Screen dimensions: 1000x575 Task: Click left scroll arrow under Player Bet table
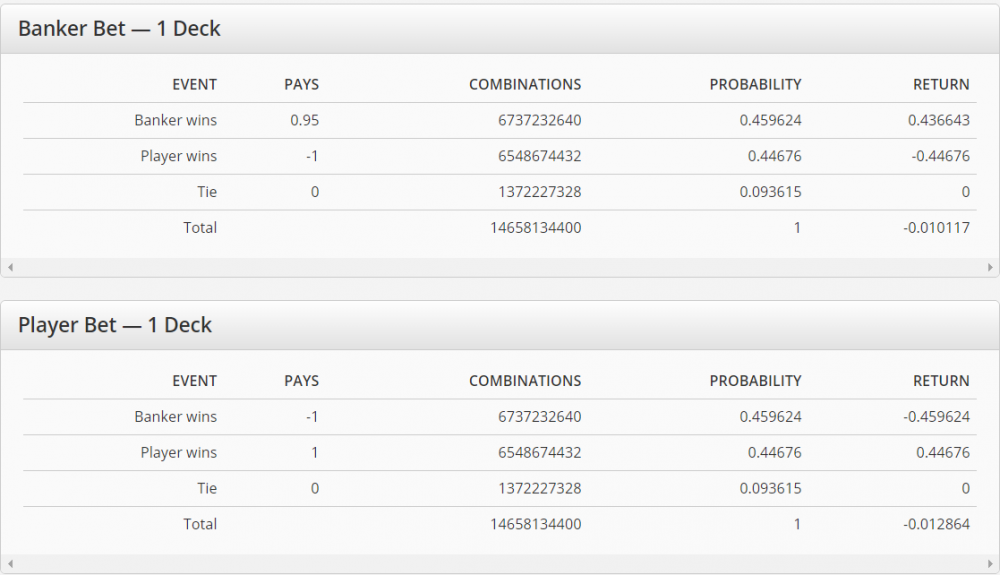coord(8,564)
